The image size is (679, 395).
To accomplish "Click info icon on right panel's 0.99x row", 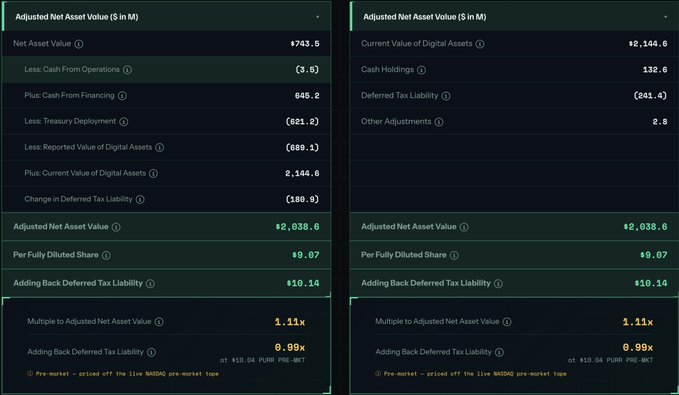I will coord(499,352).
